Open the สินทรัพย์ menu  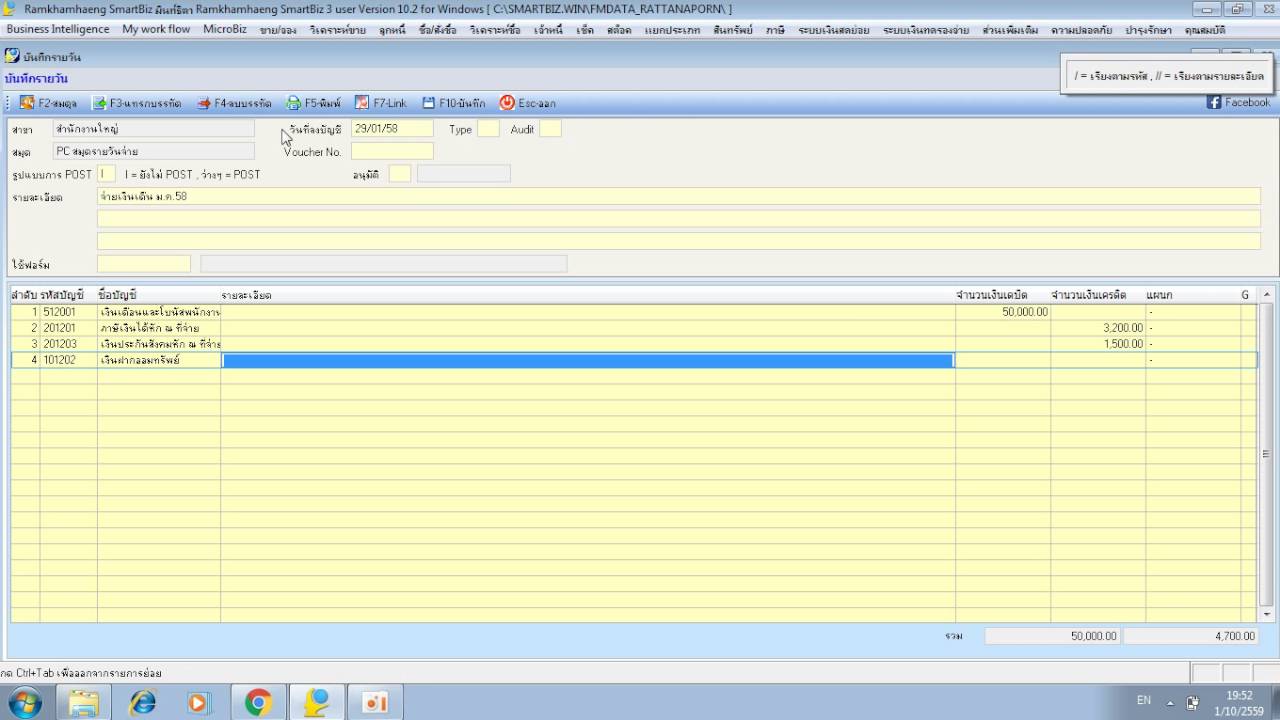[733, 30]
